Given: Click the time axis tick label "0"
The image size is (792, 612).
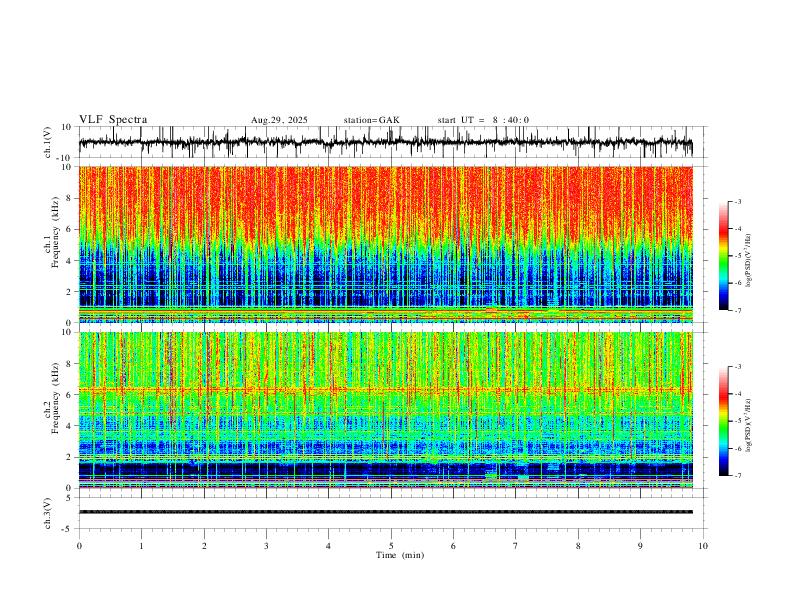Looking at the screenshot, I should pos(79,546).
